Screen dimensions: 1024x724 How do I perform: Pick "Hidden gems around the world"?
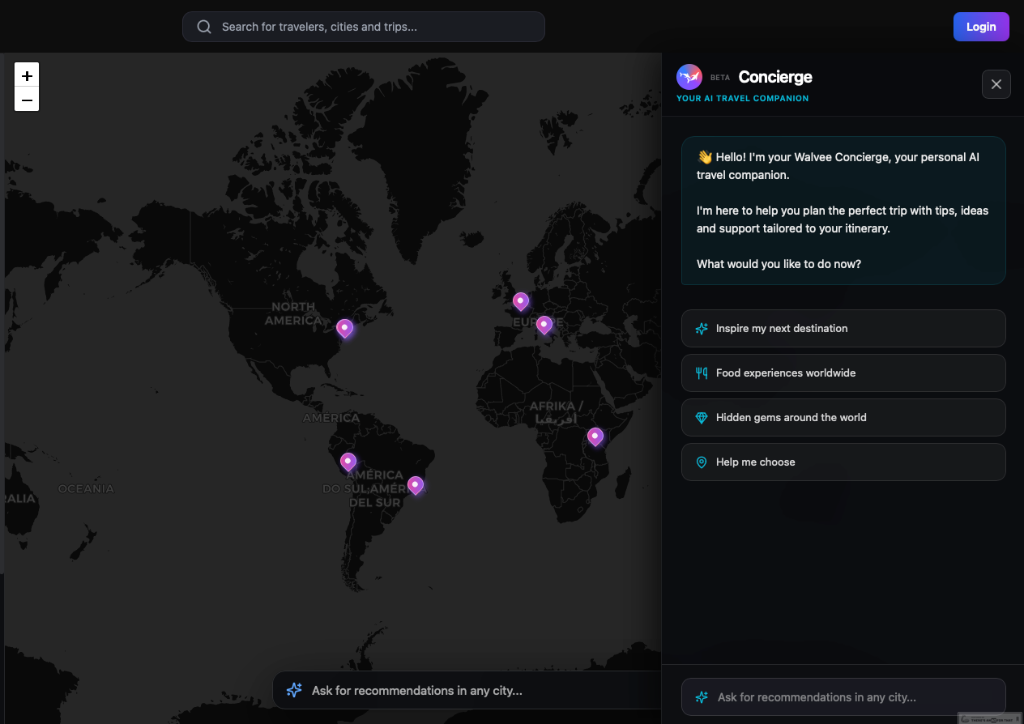tap(843, 417)
